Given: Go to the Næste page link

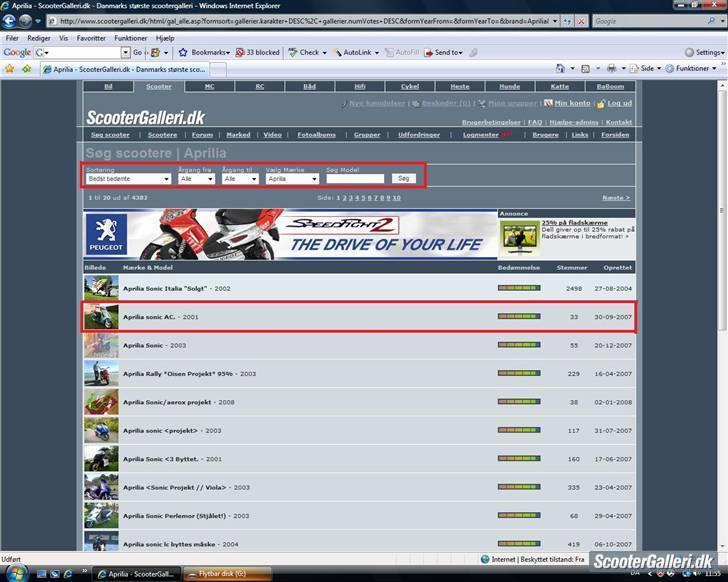Looking at the screenshot, I should click(615, 198).
